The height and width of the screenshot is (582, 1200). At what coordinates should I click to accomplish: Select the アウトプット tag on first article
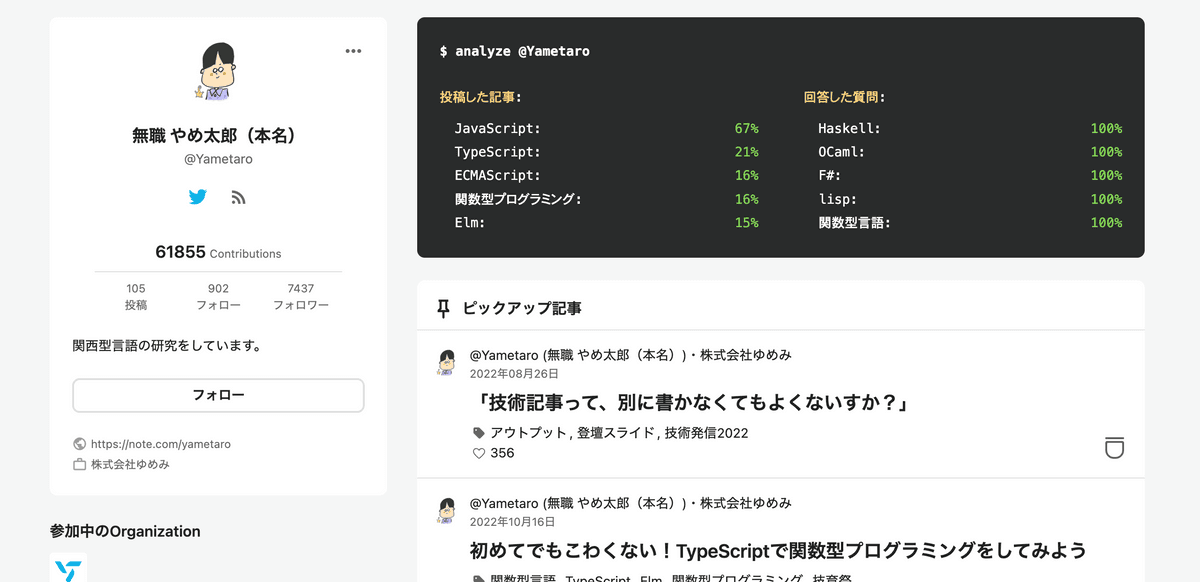click(529, 433)
